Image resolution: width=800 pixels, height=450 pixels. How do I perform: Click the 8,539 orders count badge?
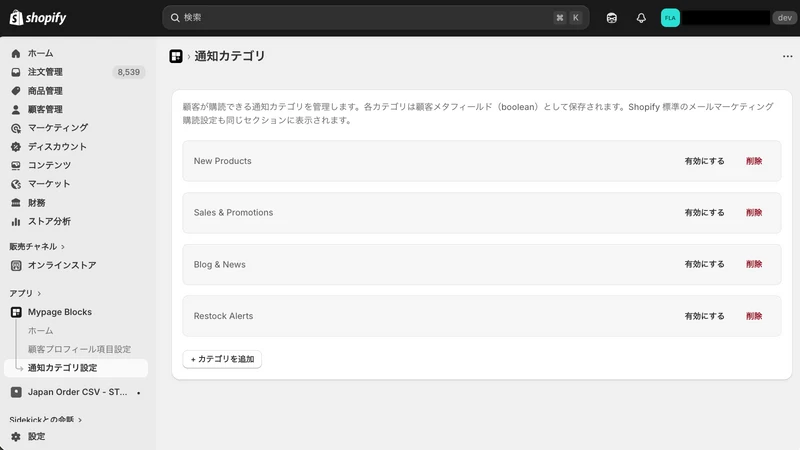(x=129, y=72)
